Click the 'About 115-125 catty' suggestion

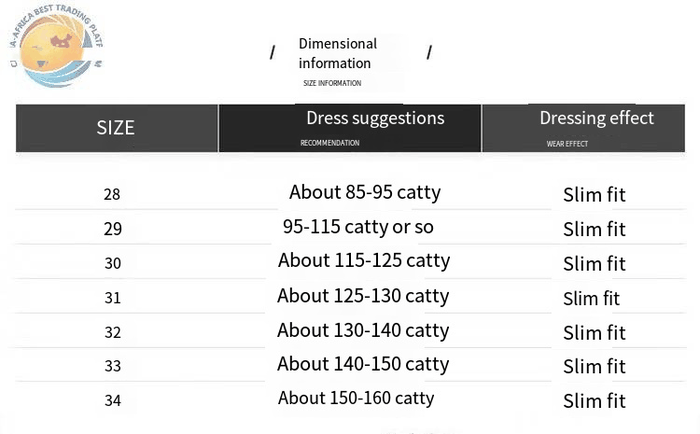364,261
